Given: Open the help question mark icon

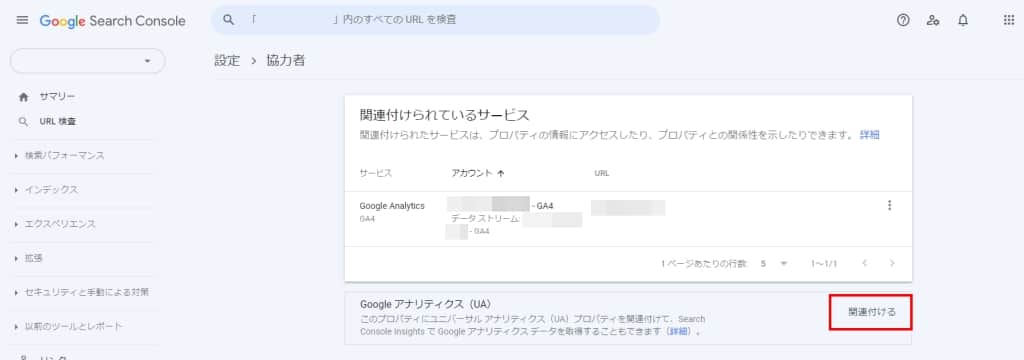Looking at the screenshot, I should (903, 20).
